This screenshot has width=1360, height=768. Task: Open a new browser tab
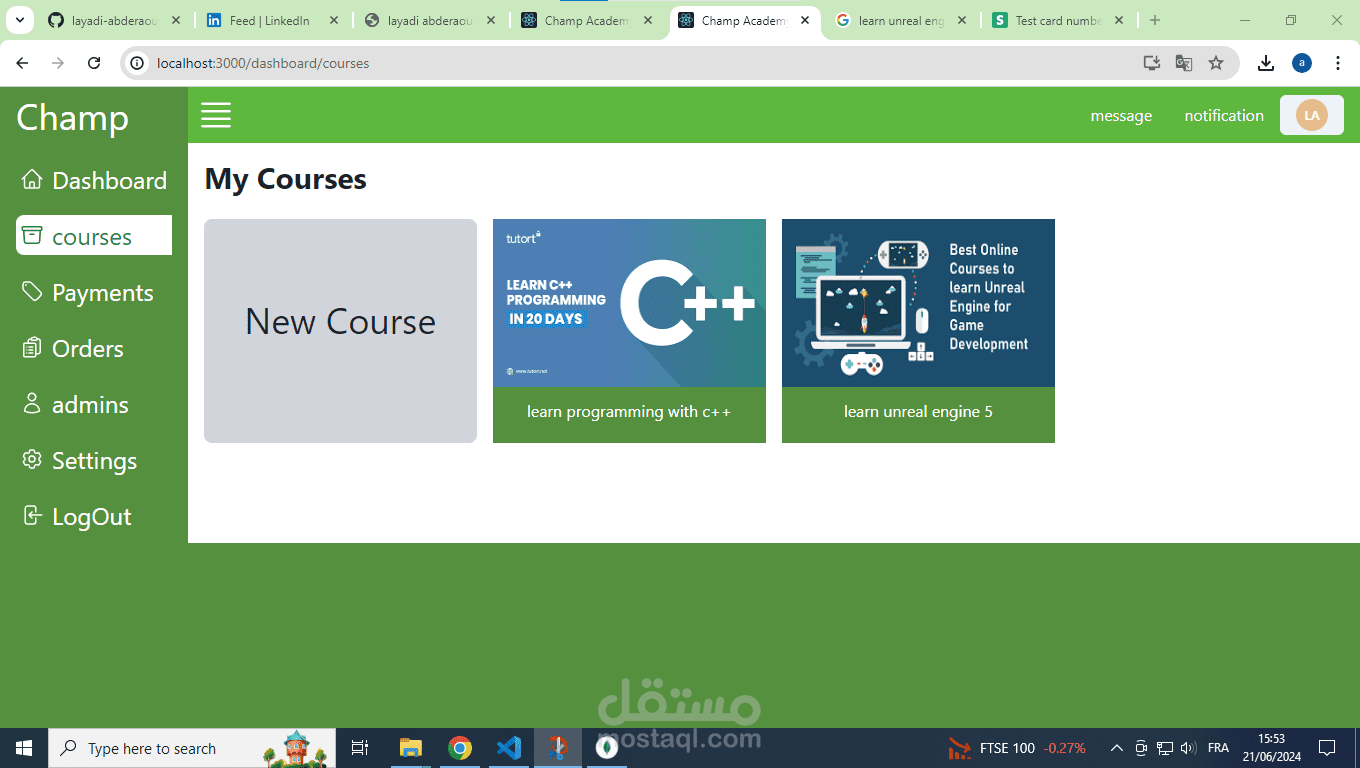tap(1155, 20)
